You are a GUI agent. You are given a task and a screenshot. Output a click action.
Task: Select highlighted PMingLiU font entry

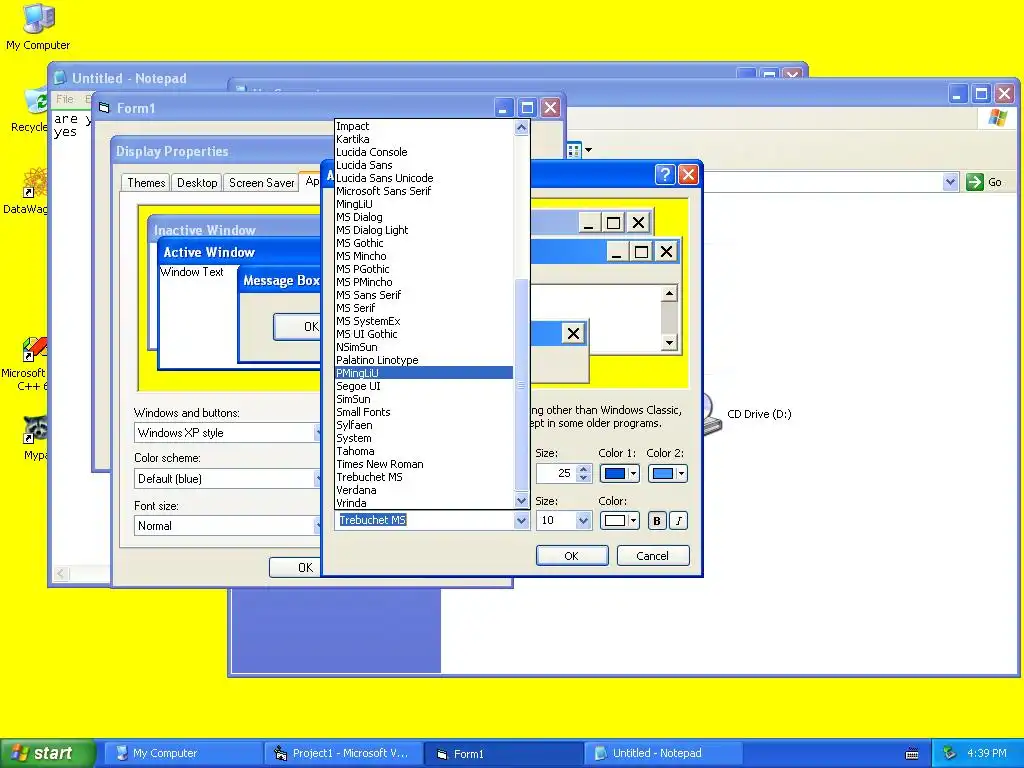pos(424,373)
